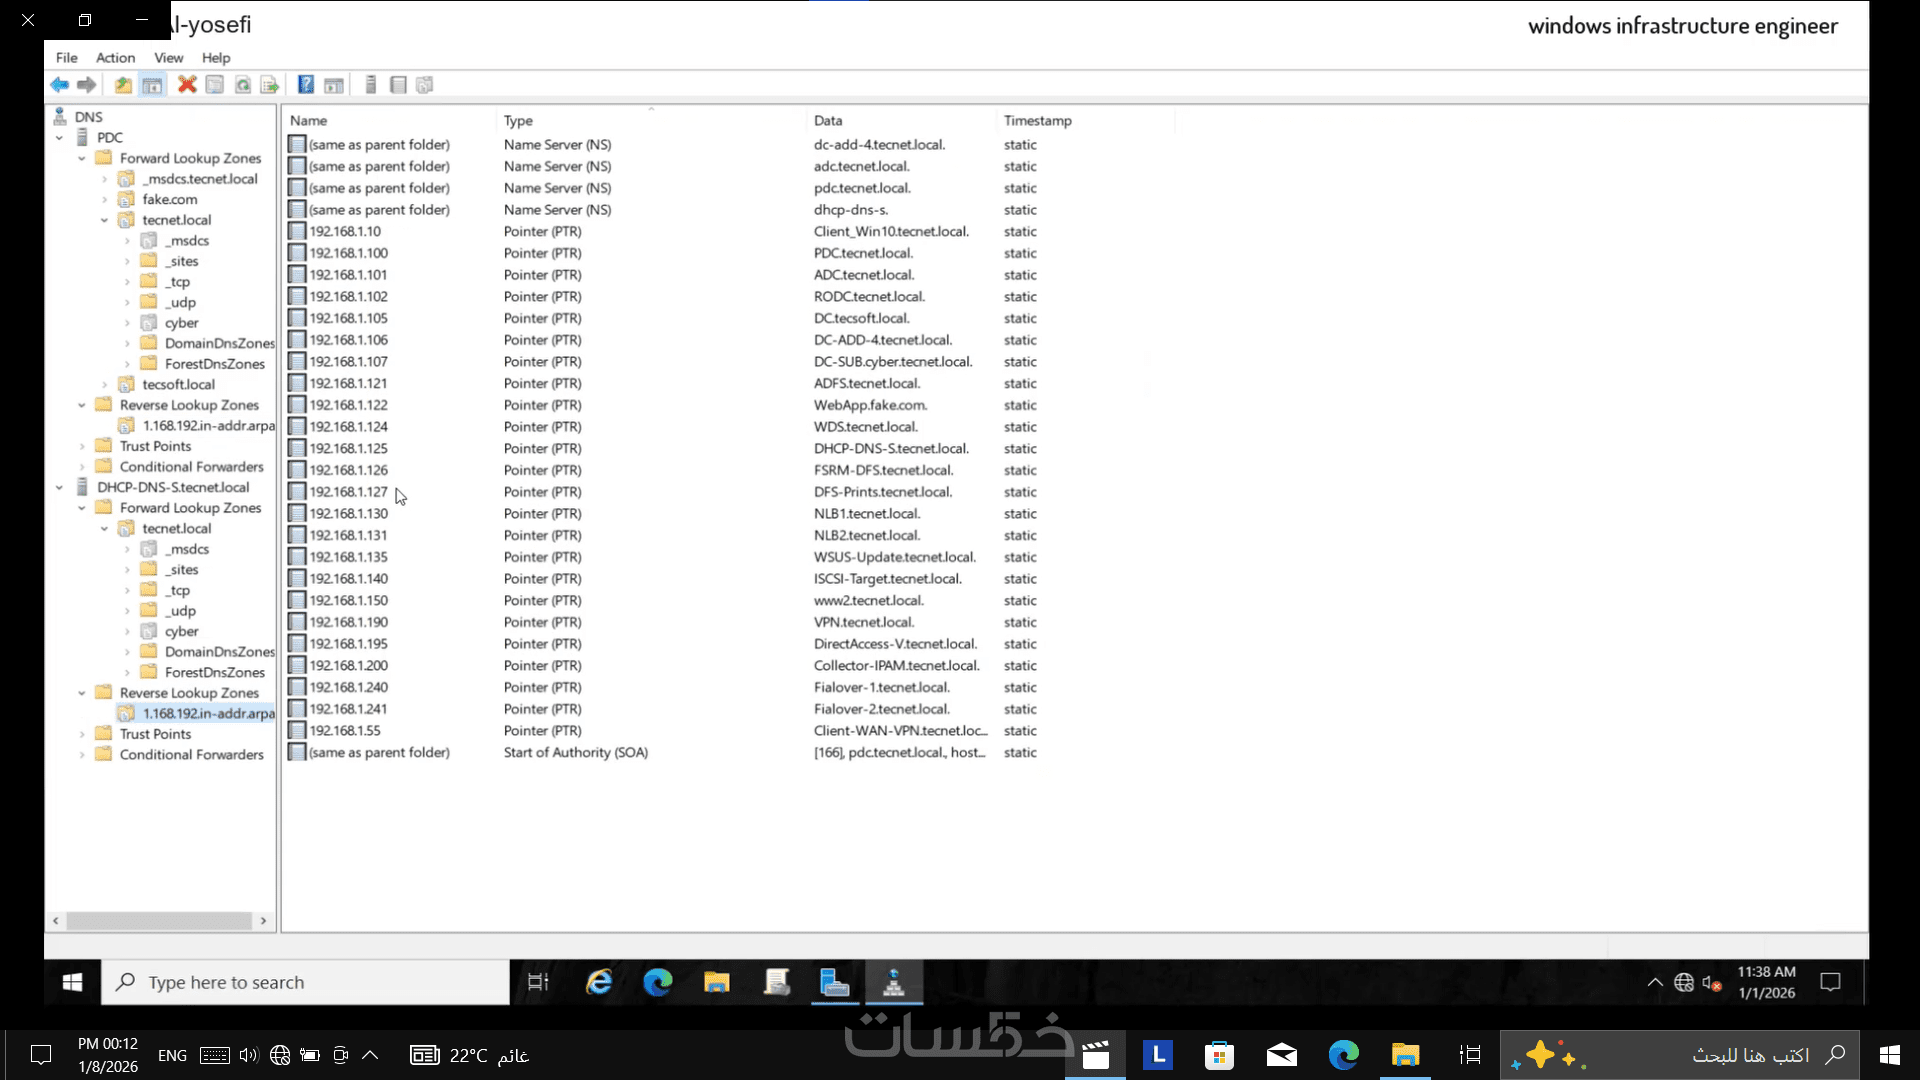Toggle the Show/Hide Console Tree icon
1920x1080 pixels.
[x=152, y=85]
